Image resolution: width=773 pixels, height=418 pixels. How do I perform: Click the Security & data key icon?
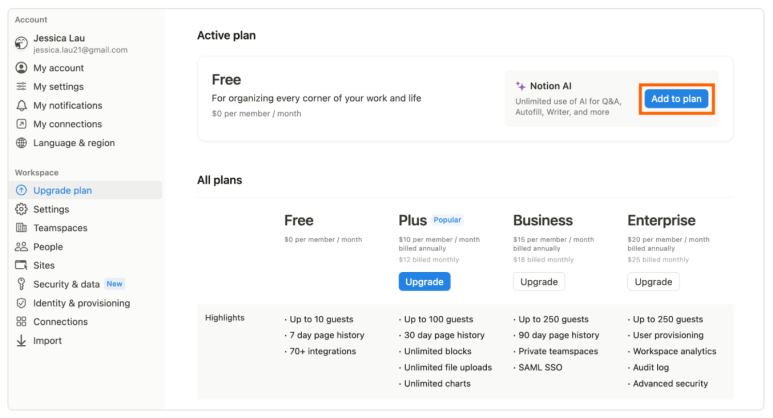21,284
